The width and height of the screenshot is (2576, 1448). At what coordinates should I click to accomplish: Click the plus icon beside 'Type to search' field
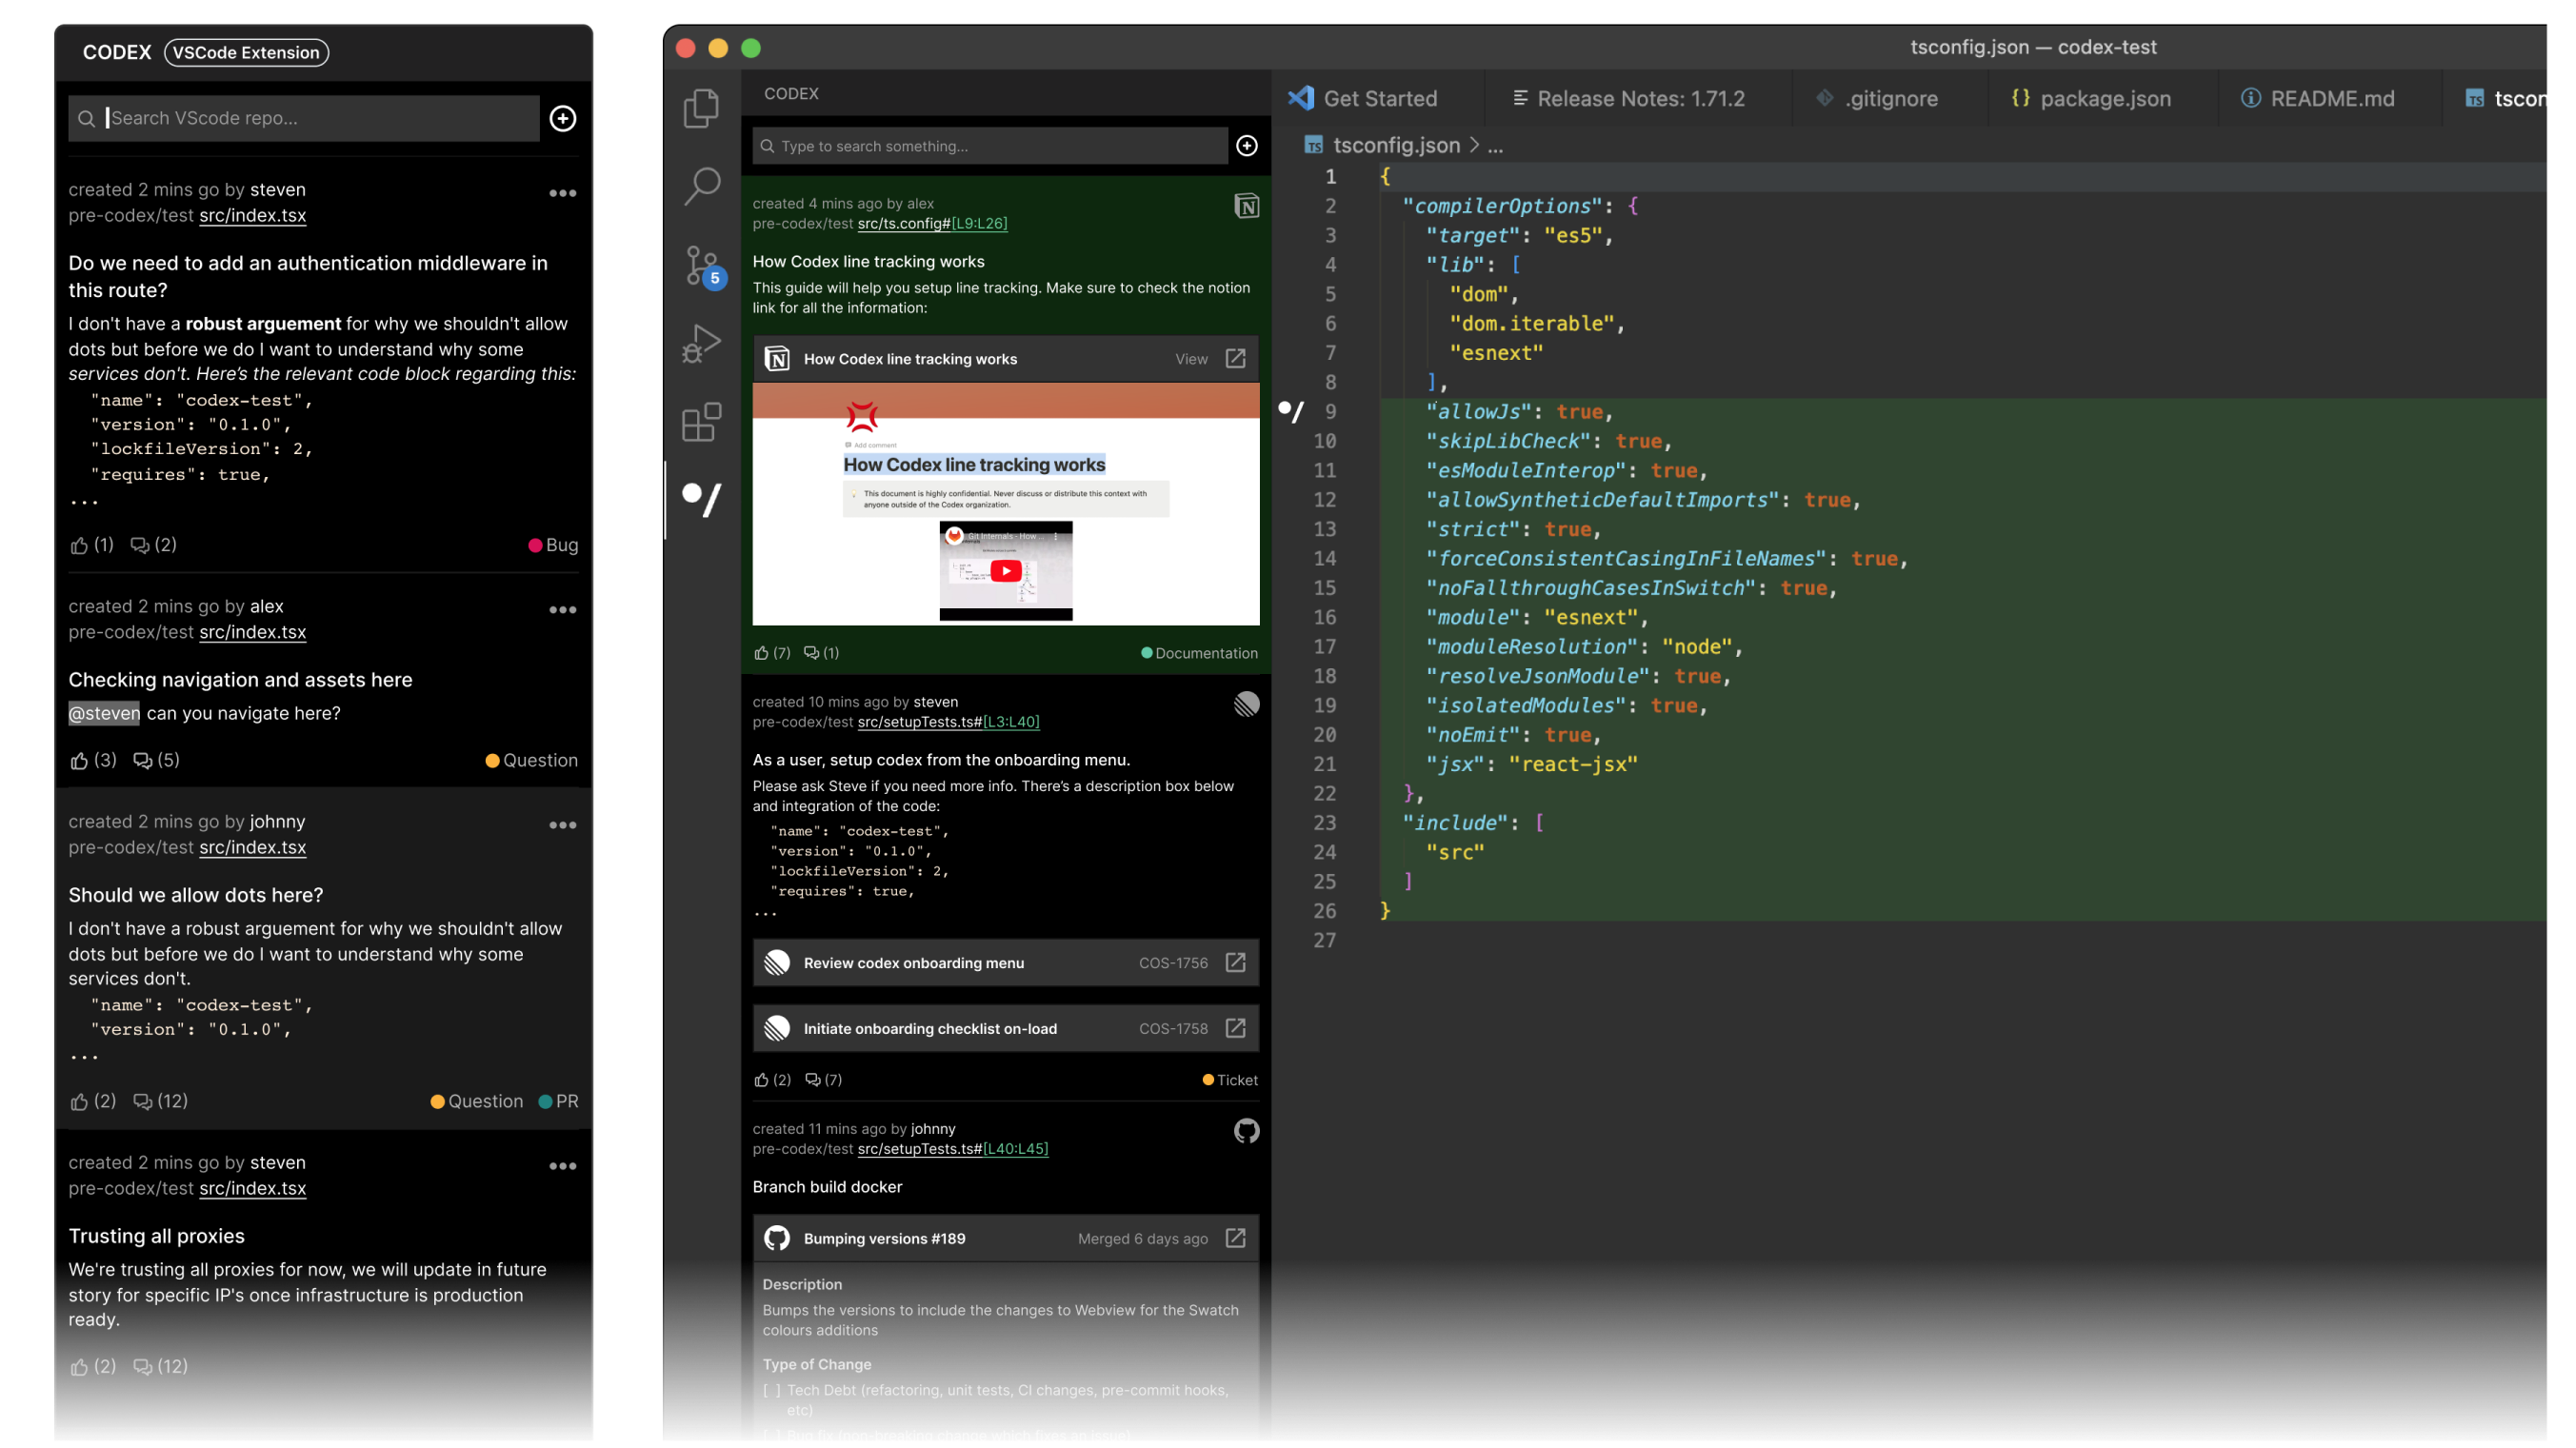tap(1246, 146)
